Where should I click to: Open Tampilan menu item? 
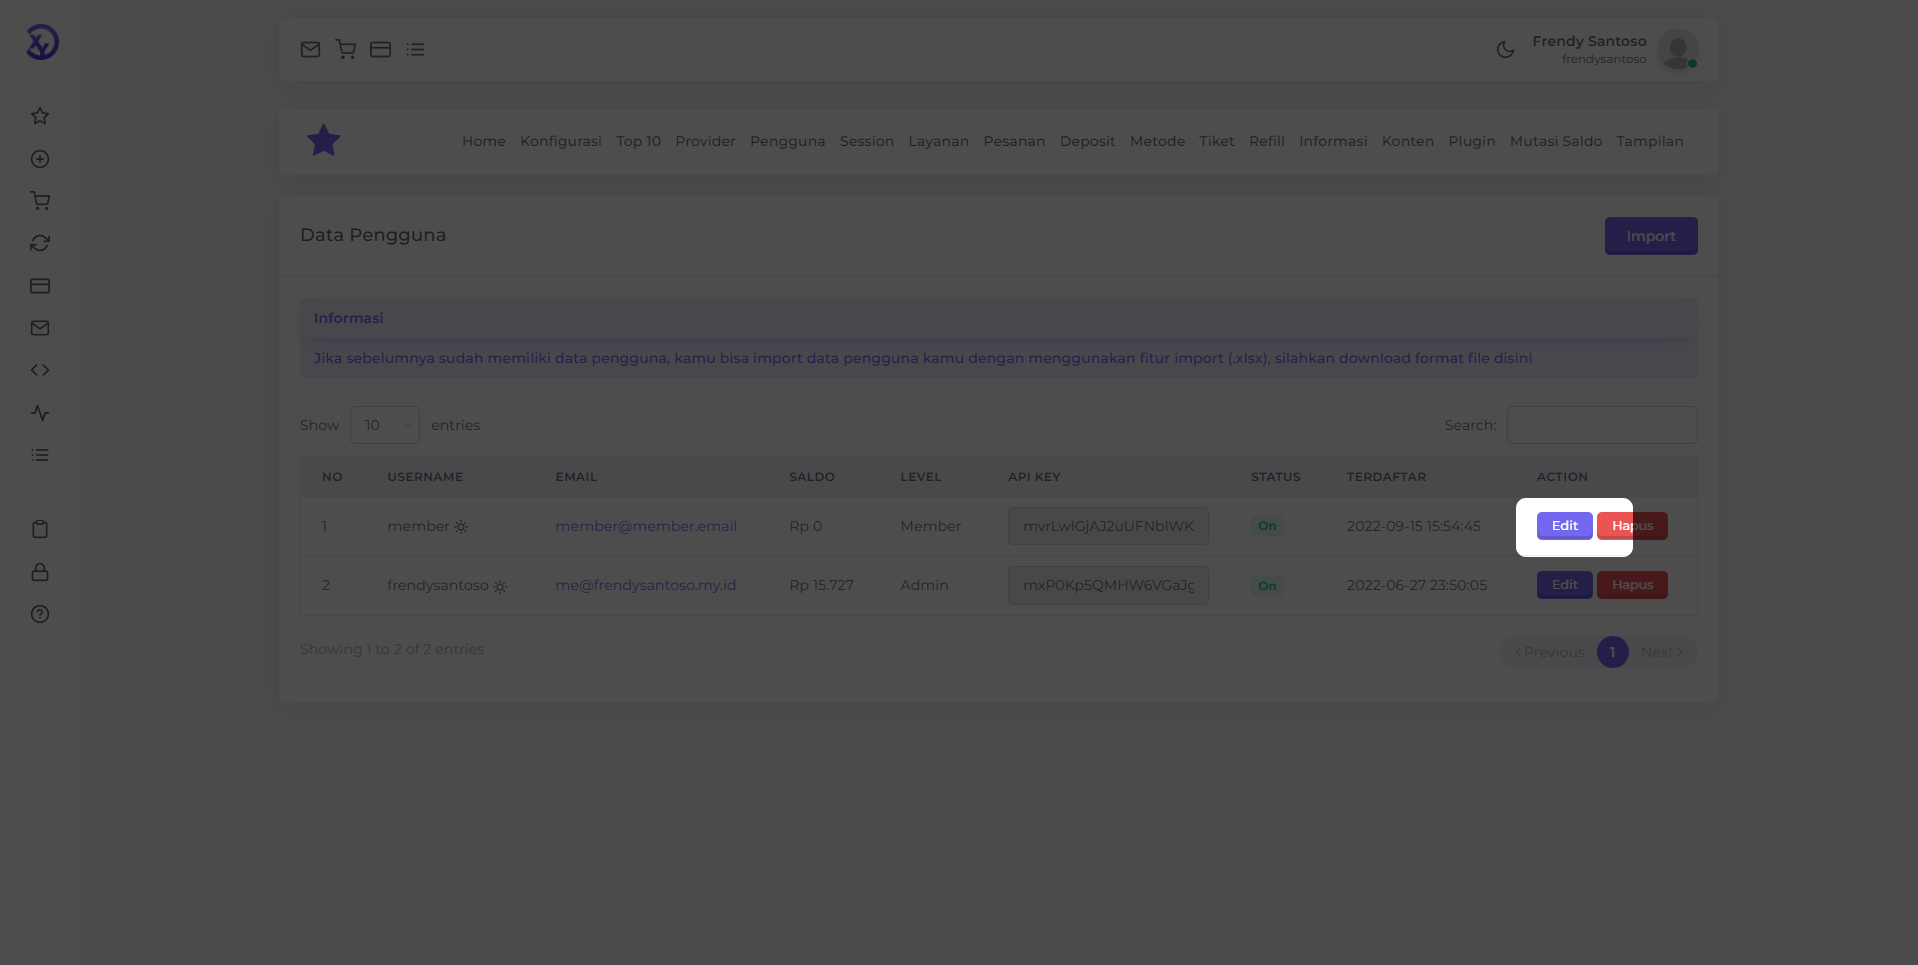click(x=1650, y=141)
